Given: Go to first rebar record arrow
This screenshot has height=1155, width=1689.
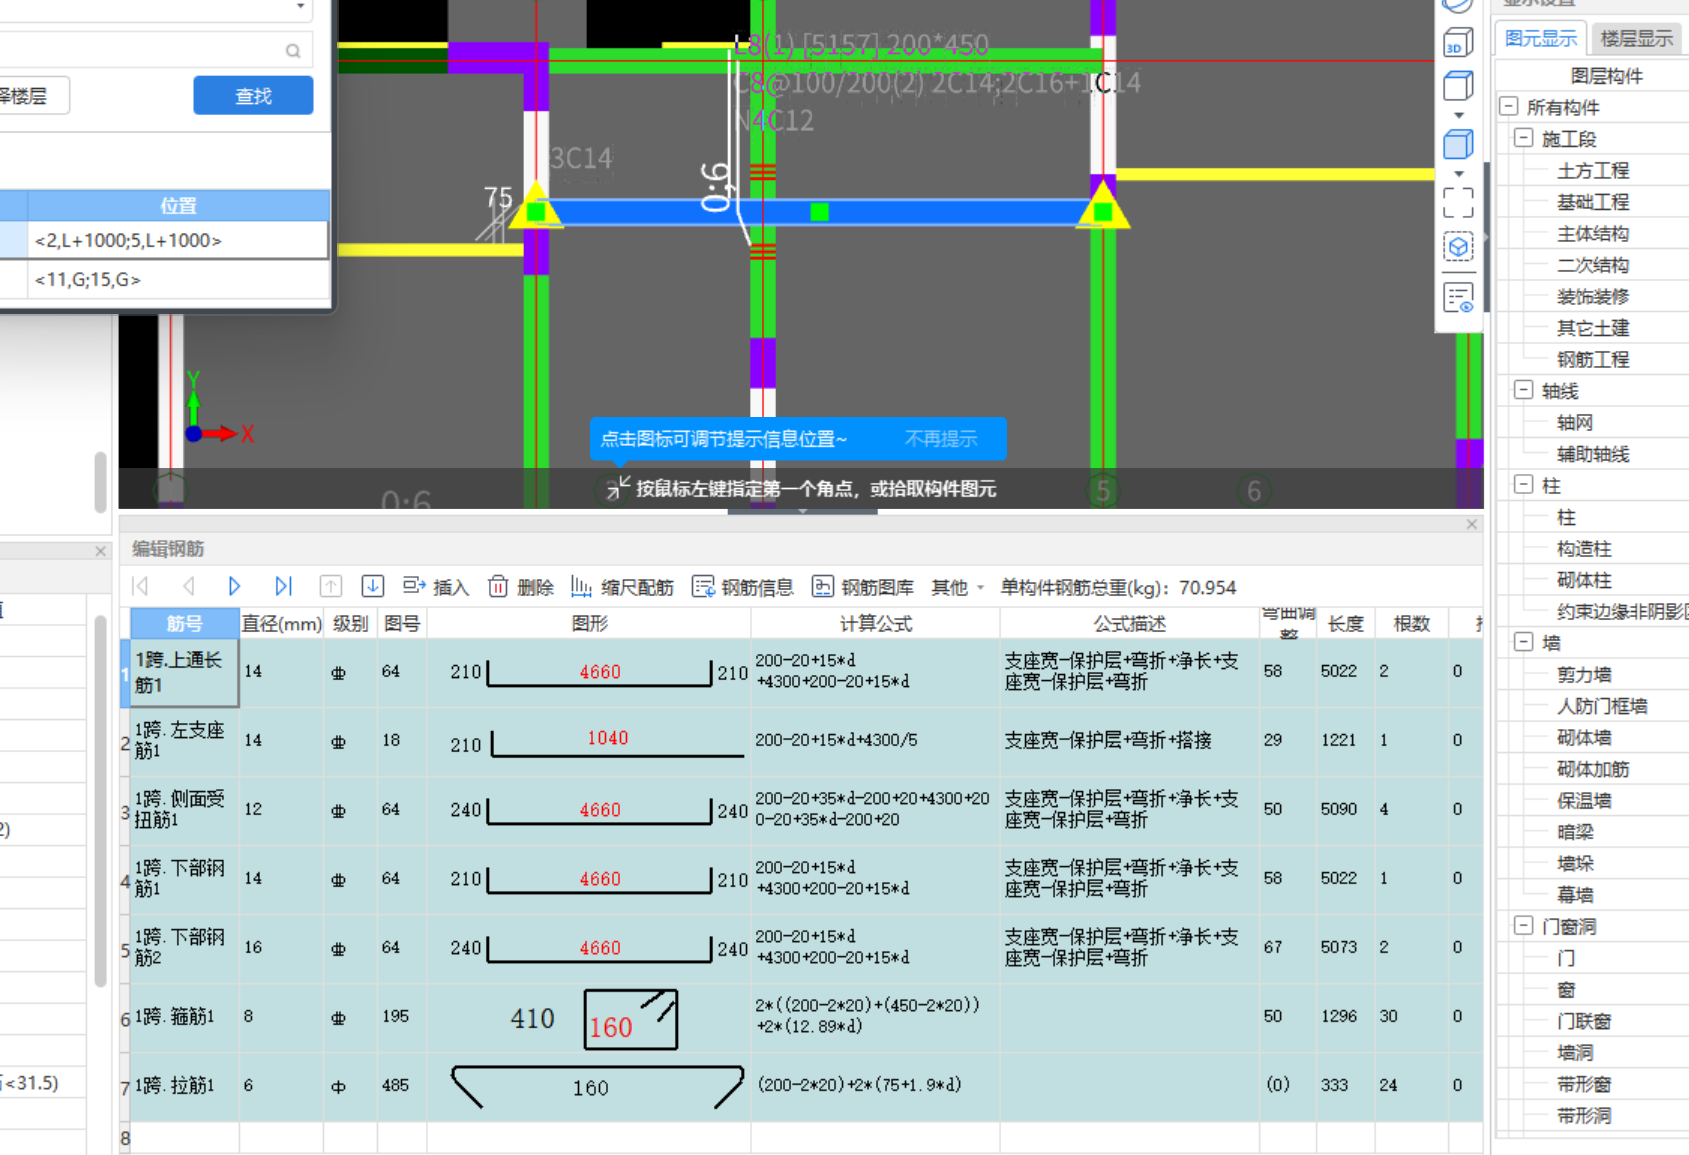Looking at the screenshot, I should pyautogui.click(x=140, y=586).
